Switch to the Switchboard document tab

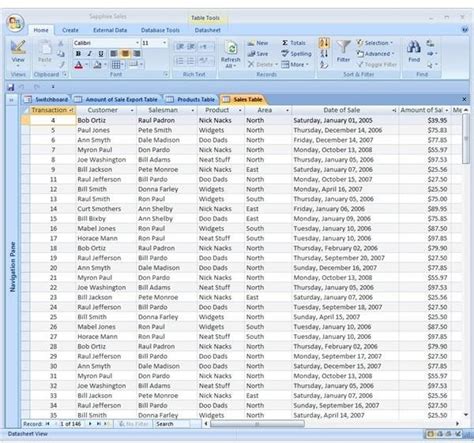click(x=47, y=100)
